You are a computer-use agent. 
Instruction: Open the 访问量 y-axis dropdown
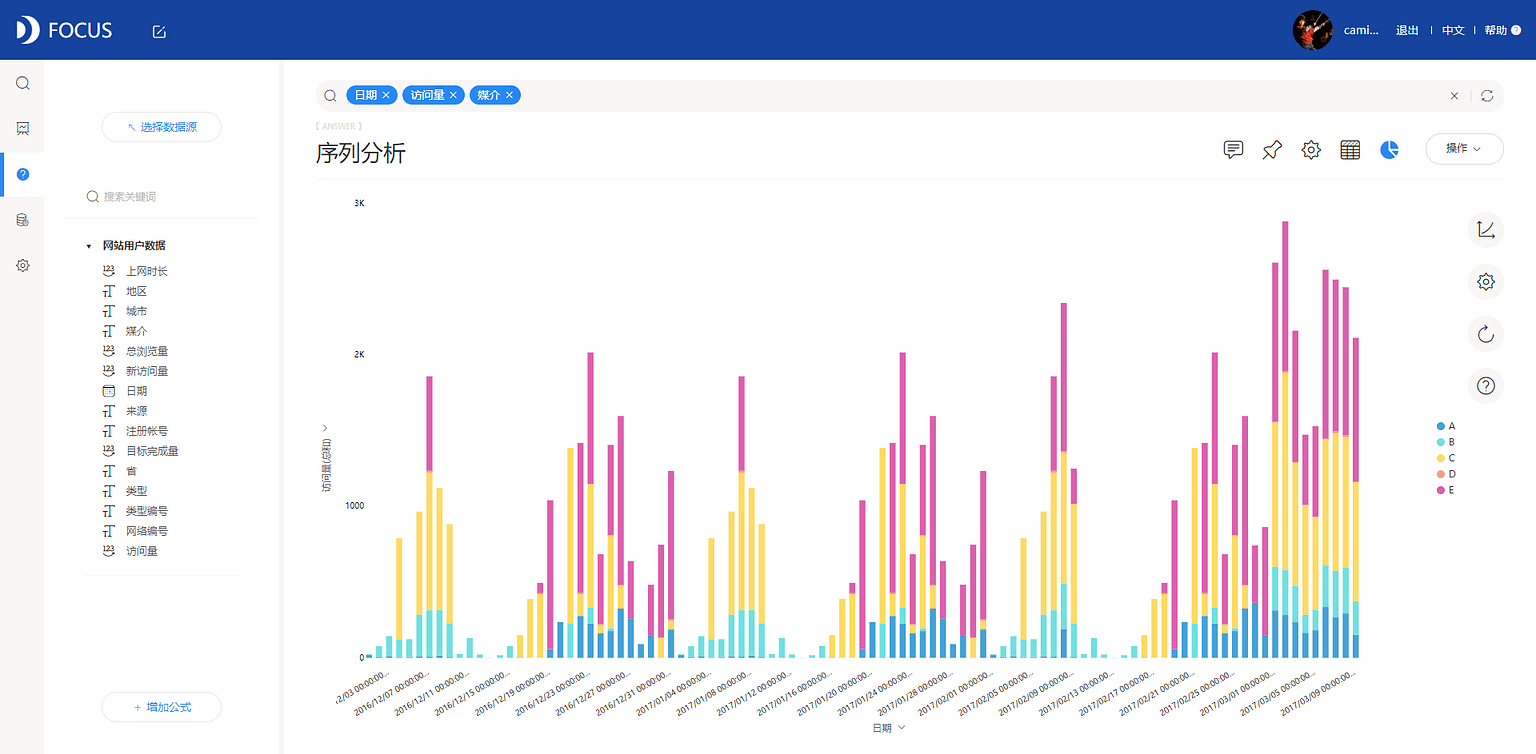[325, 458]
